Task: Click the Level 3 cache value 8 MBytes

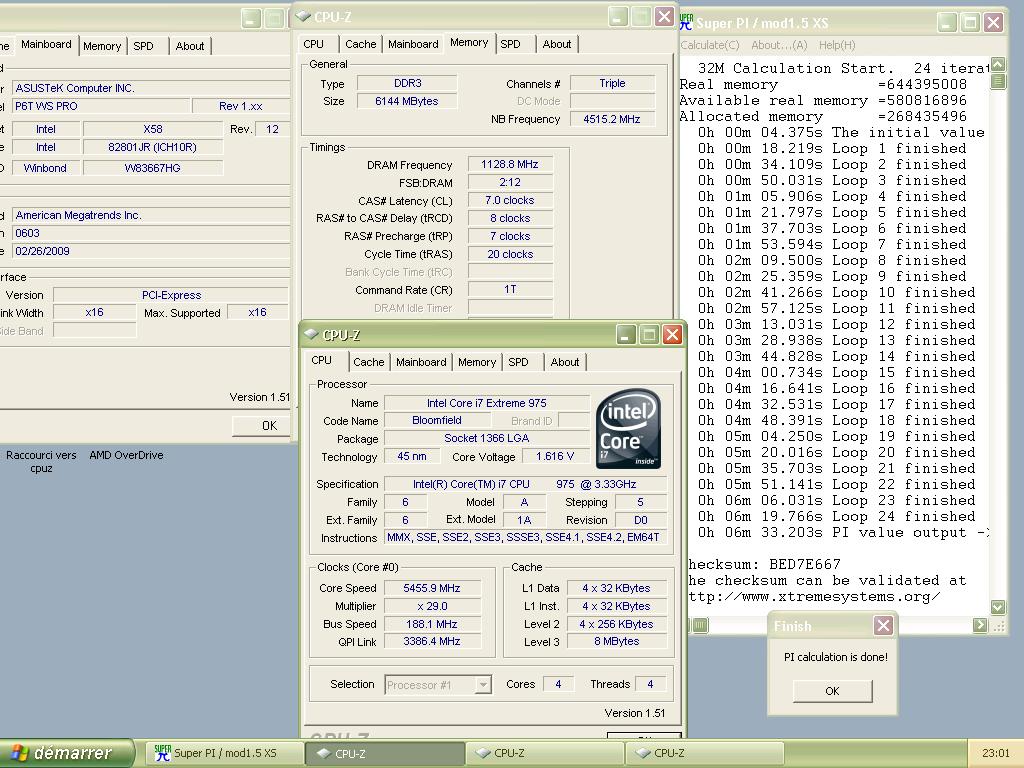Action: (616, 641)
